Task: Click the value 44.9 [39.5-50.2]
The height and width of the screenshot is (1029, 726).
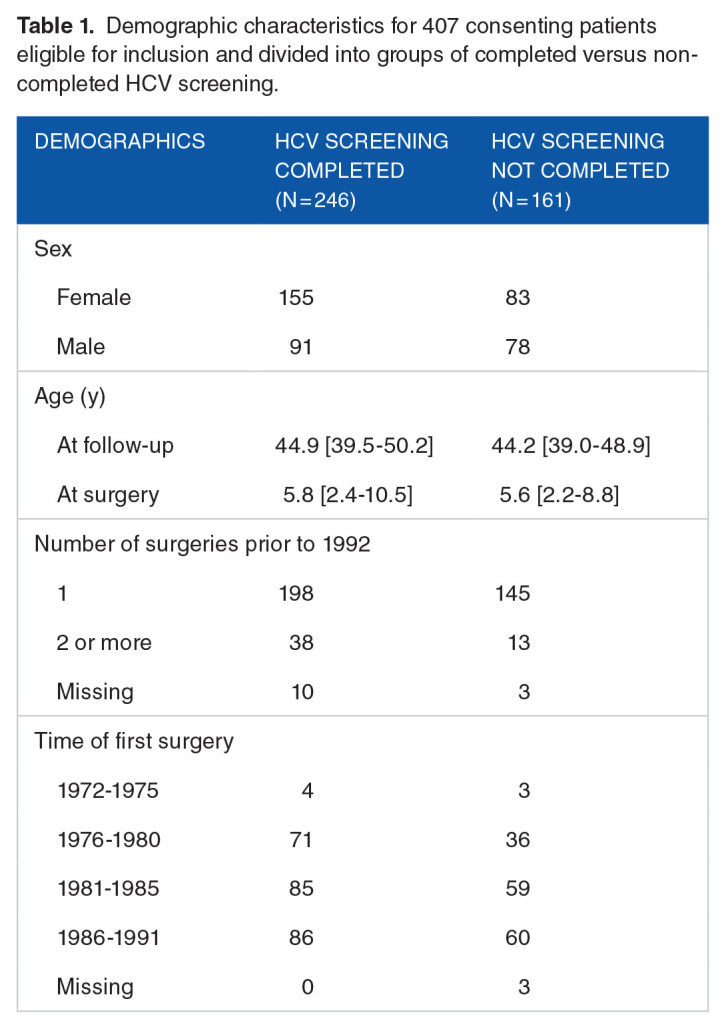Action: (x=354, y=446)
